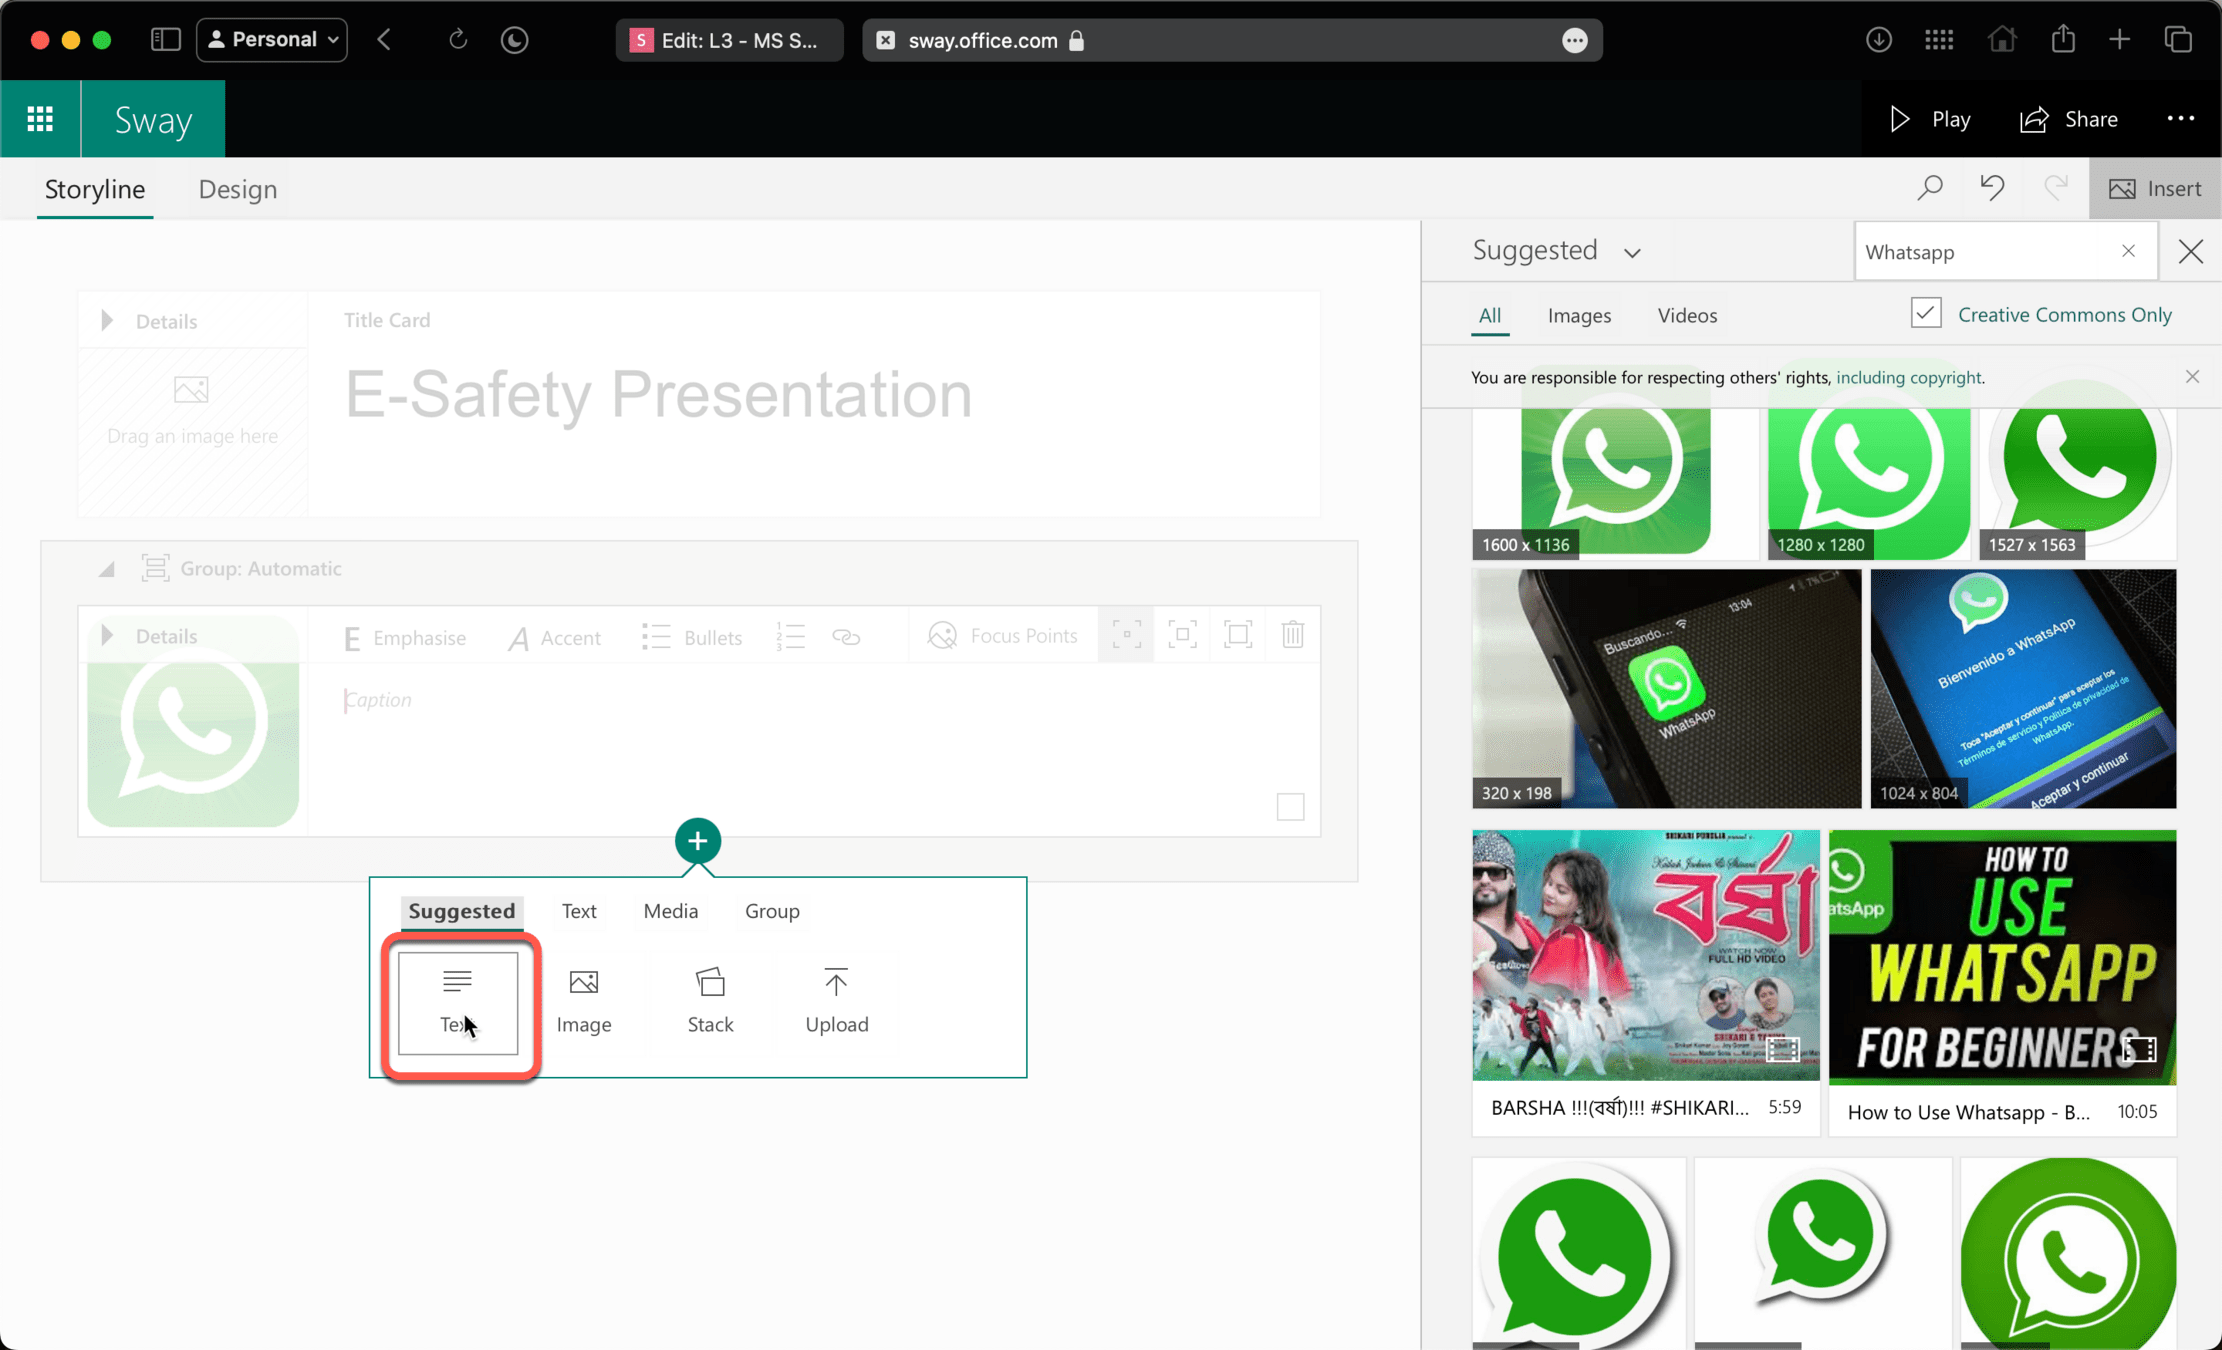The width and height of the screenshot is (2222, 1350).
Task: Switch to the Design tab
Action: [237, 189]
